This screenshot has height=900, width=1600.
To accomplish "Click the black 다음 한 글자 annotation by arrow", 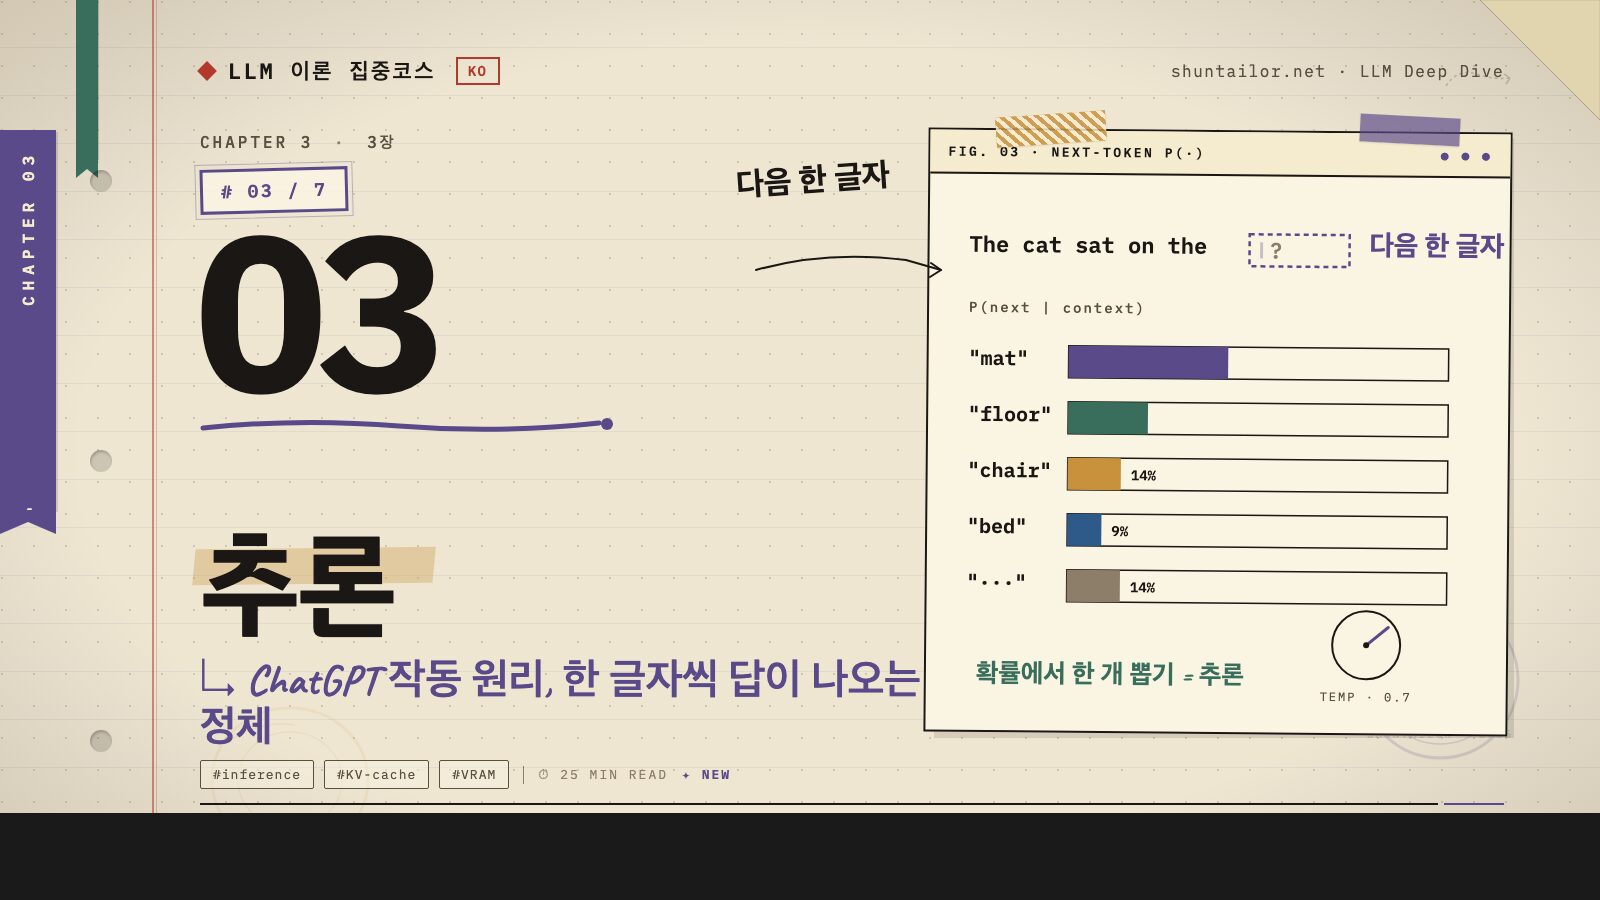I will pyautogui.click(x=812, y=179).
